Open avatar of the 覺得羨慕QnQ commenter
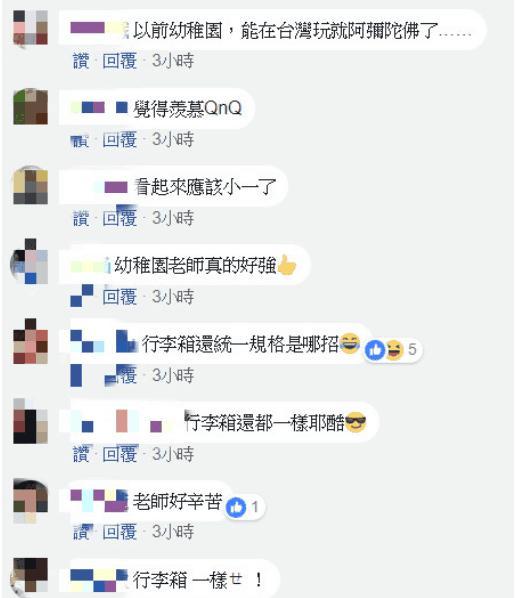523x598 pixels. 31,107
